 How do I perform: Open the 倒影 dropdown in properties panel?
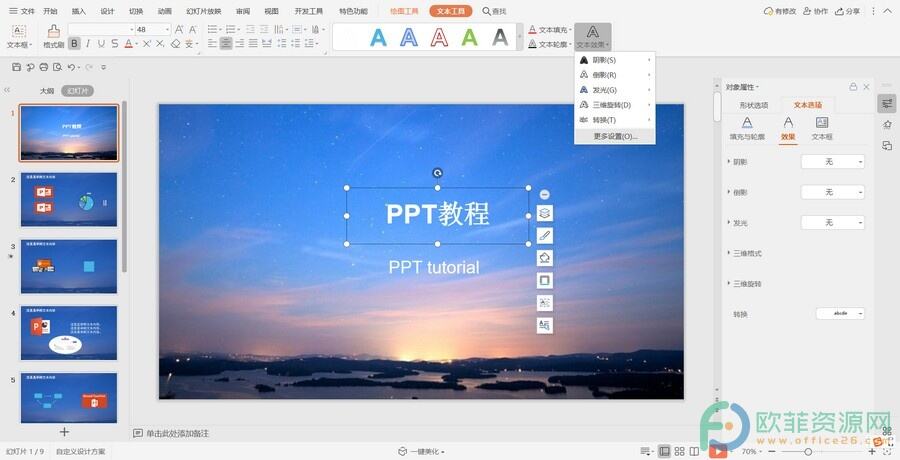(833, 192)
